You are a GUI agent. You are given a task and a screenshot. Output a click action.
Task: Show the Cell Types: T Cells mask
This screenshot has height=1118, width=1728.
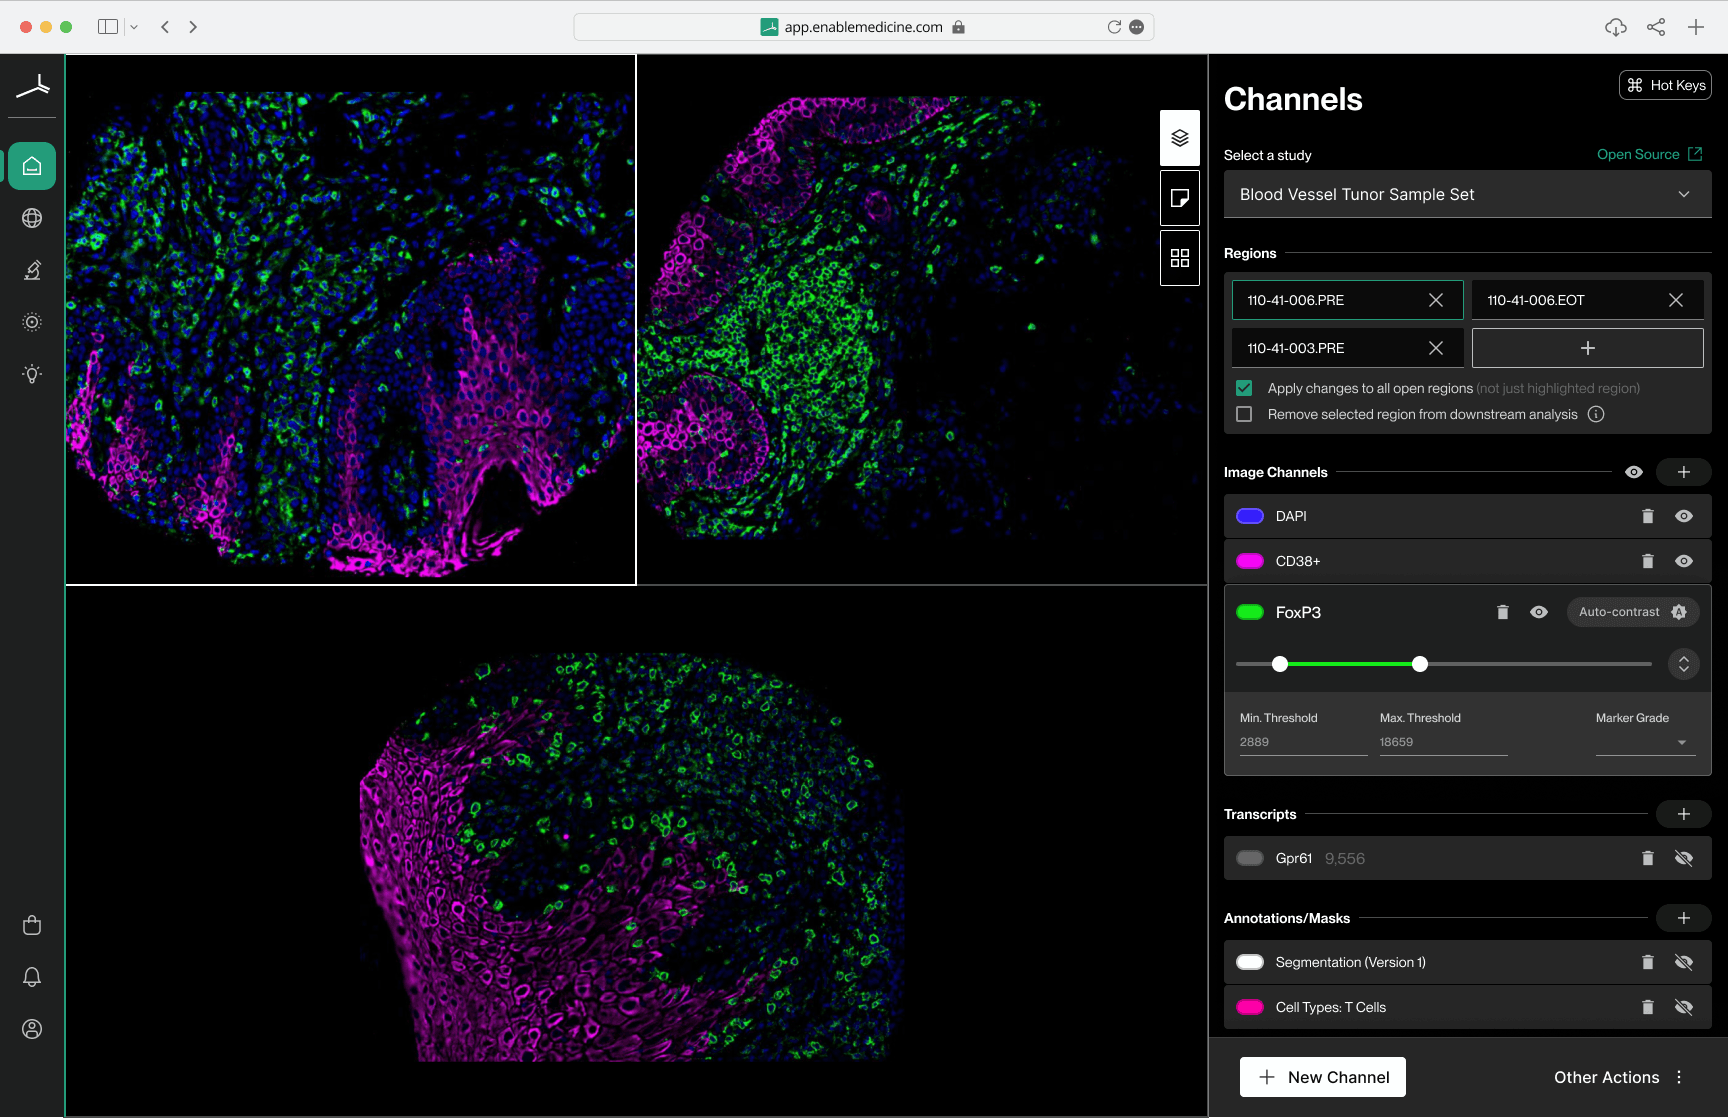[x=1684, y=1007]
